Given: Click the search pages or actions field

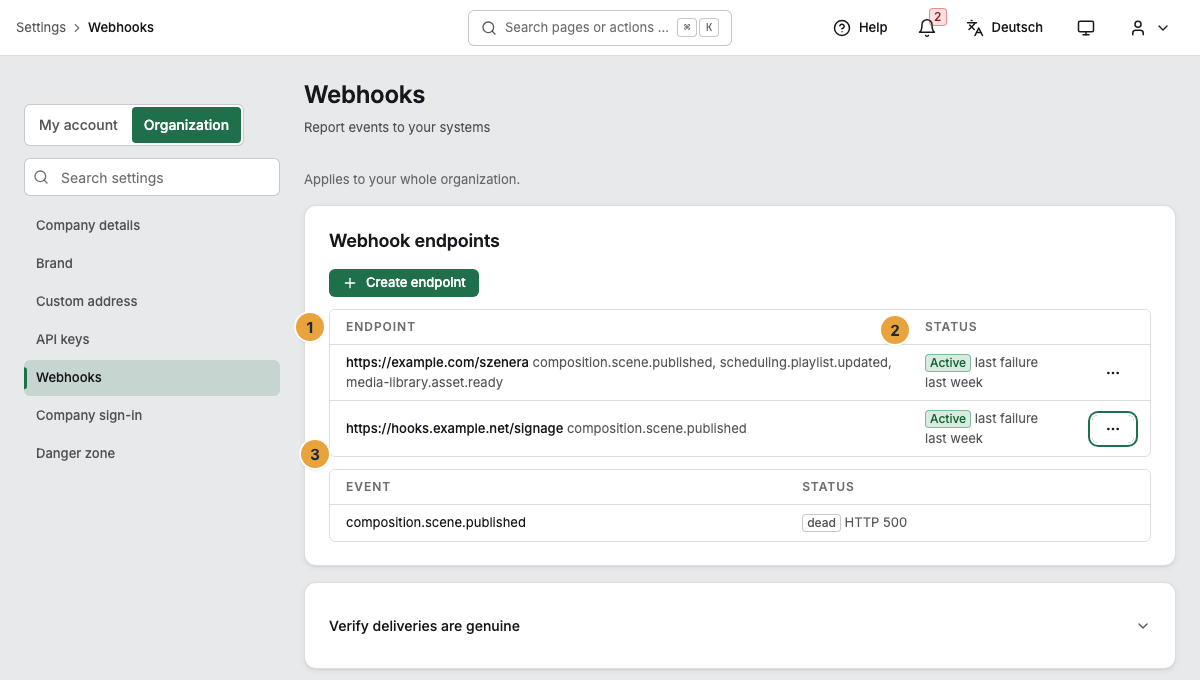Looking at the screenshot, I should click(x=600, y=28).
